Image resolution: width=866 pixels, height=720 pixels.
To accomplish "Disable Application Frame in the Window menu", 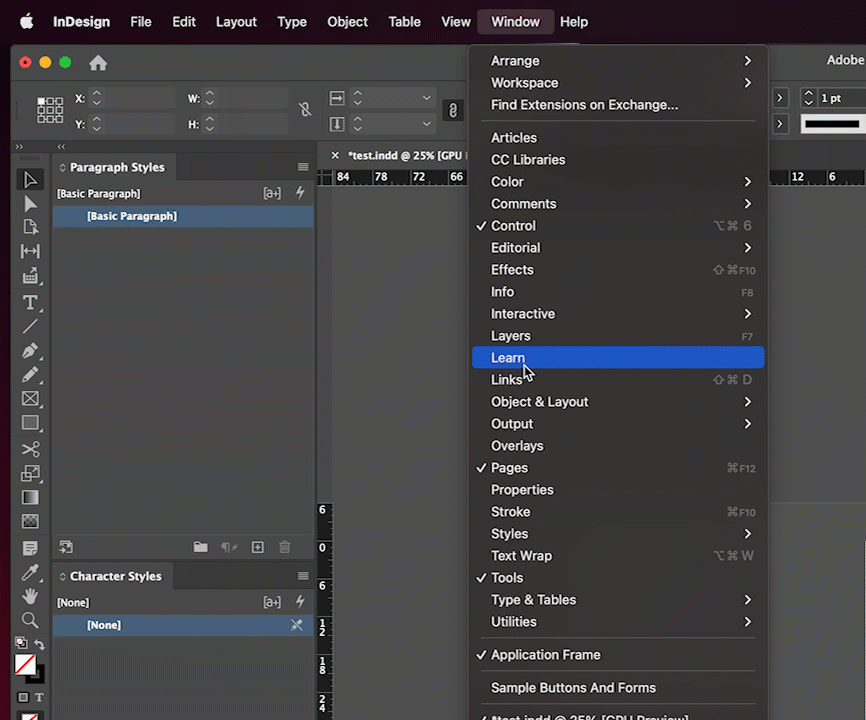I will [546, 654].
